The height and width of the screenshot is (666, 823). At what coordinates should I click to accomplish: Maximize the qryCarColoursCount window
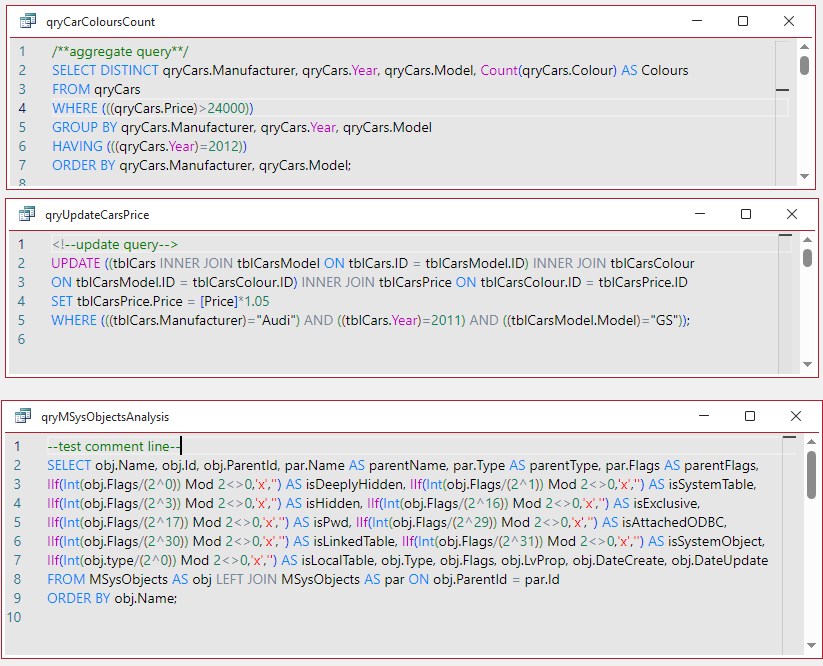743,21
